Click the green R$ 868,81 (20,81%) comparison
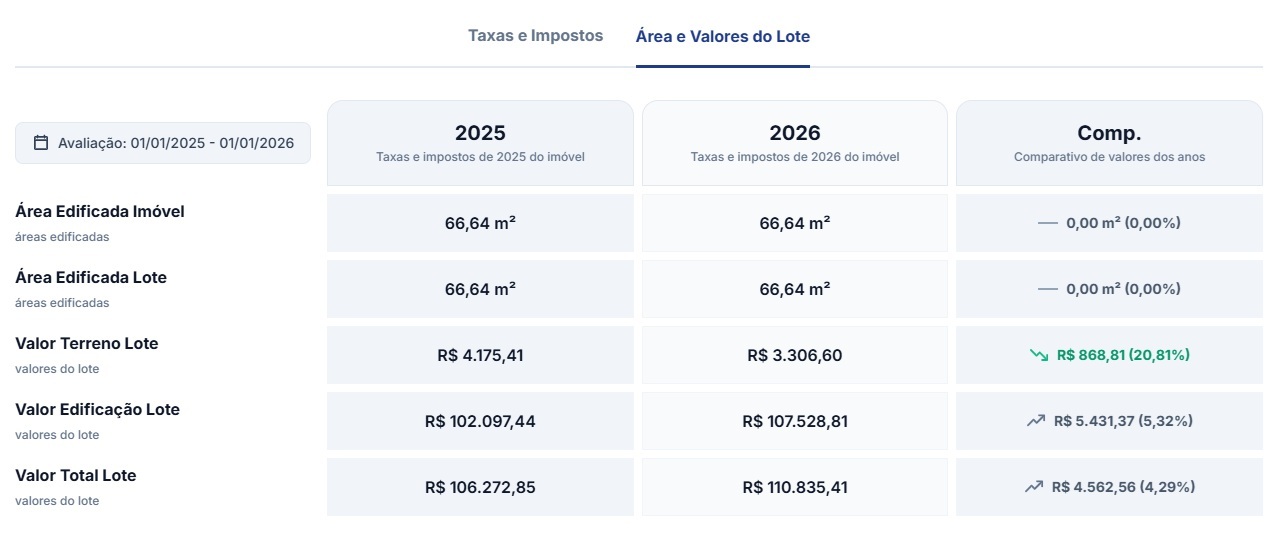Image resolution: width=1279 pixels, height=550 pixels. 1122,355
